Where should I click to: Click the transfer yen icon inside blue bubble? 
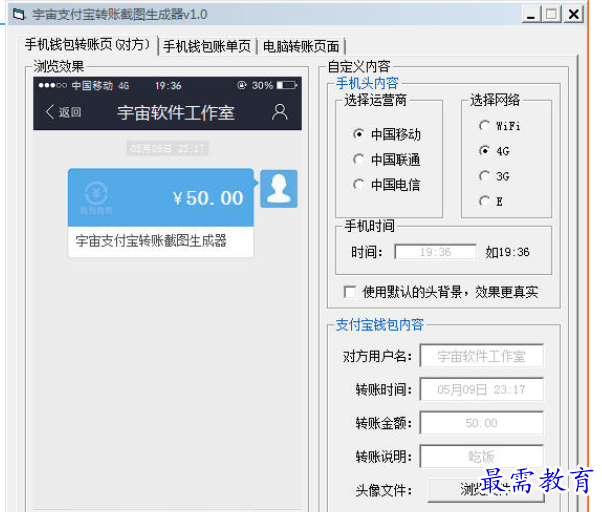coord(96,194)
